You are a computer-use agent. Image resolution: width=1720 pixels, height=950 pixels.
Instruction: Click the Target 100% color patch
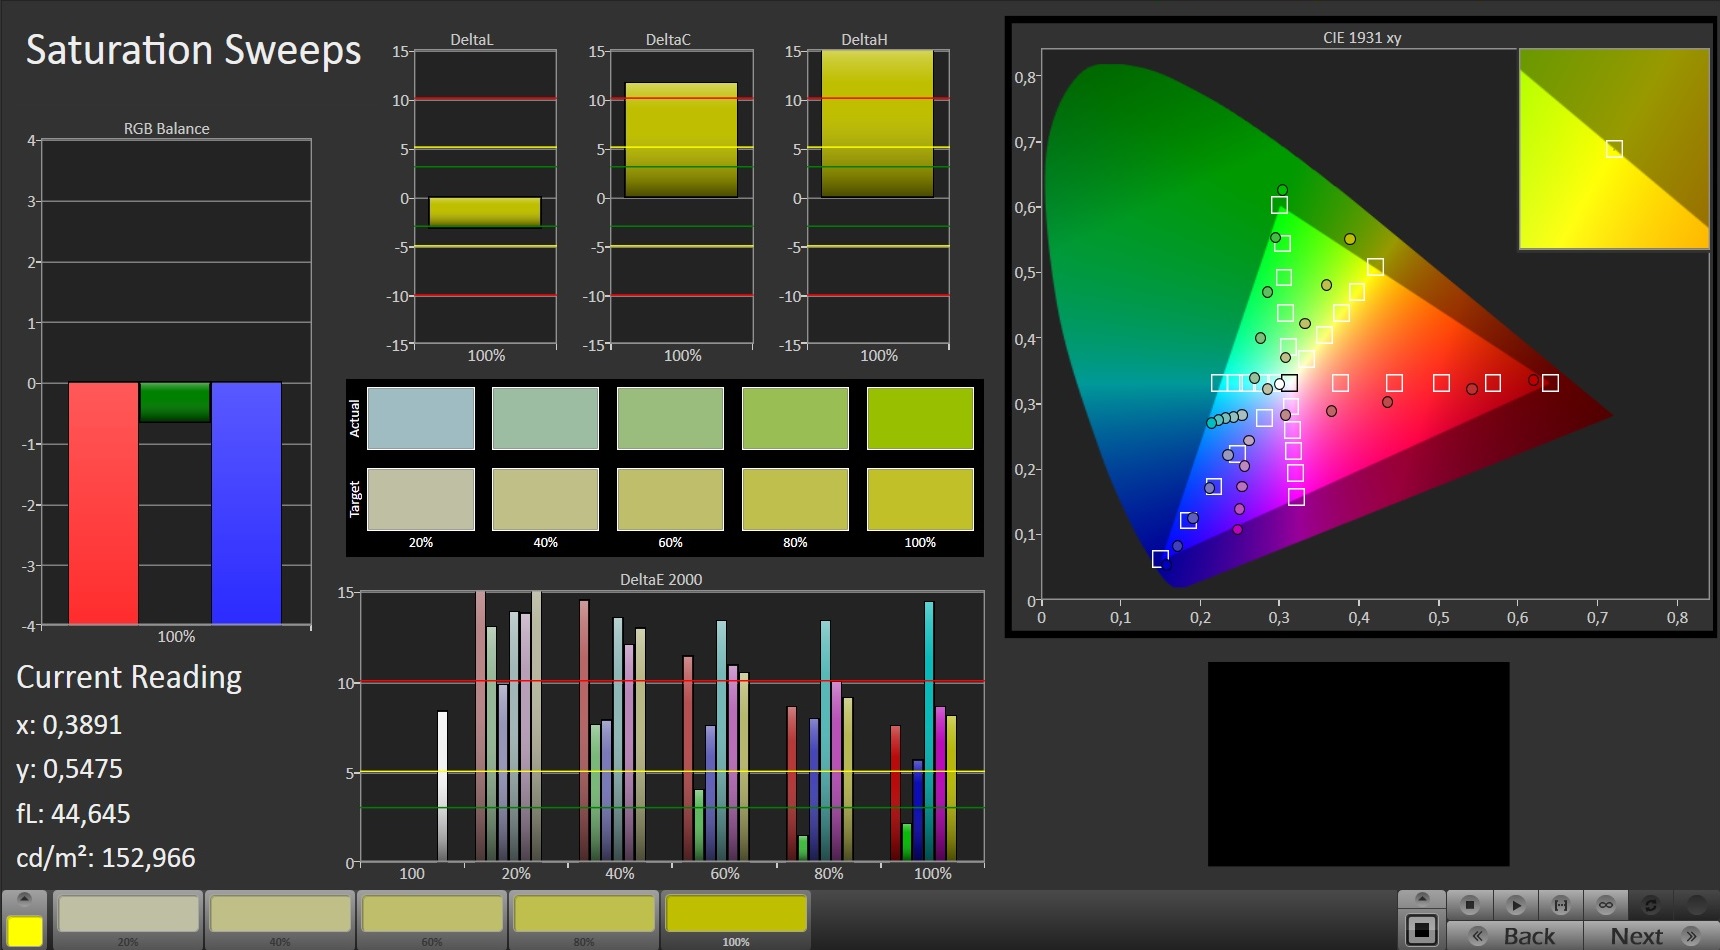coord(920,499)
